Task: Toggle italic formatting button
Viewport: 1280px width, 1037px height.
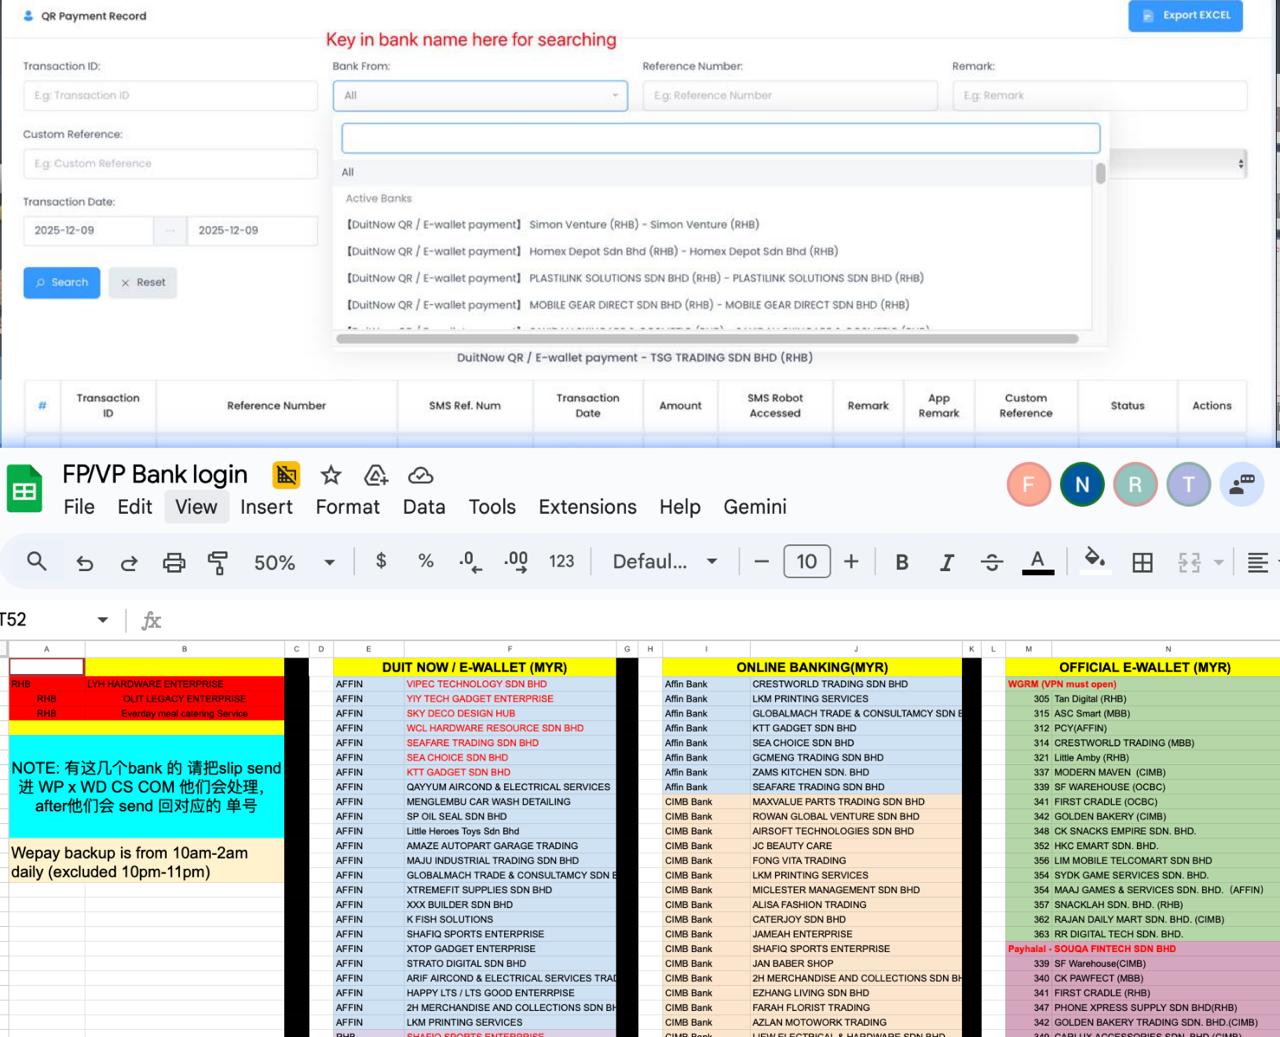Action: coord(946,562)
